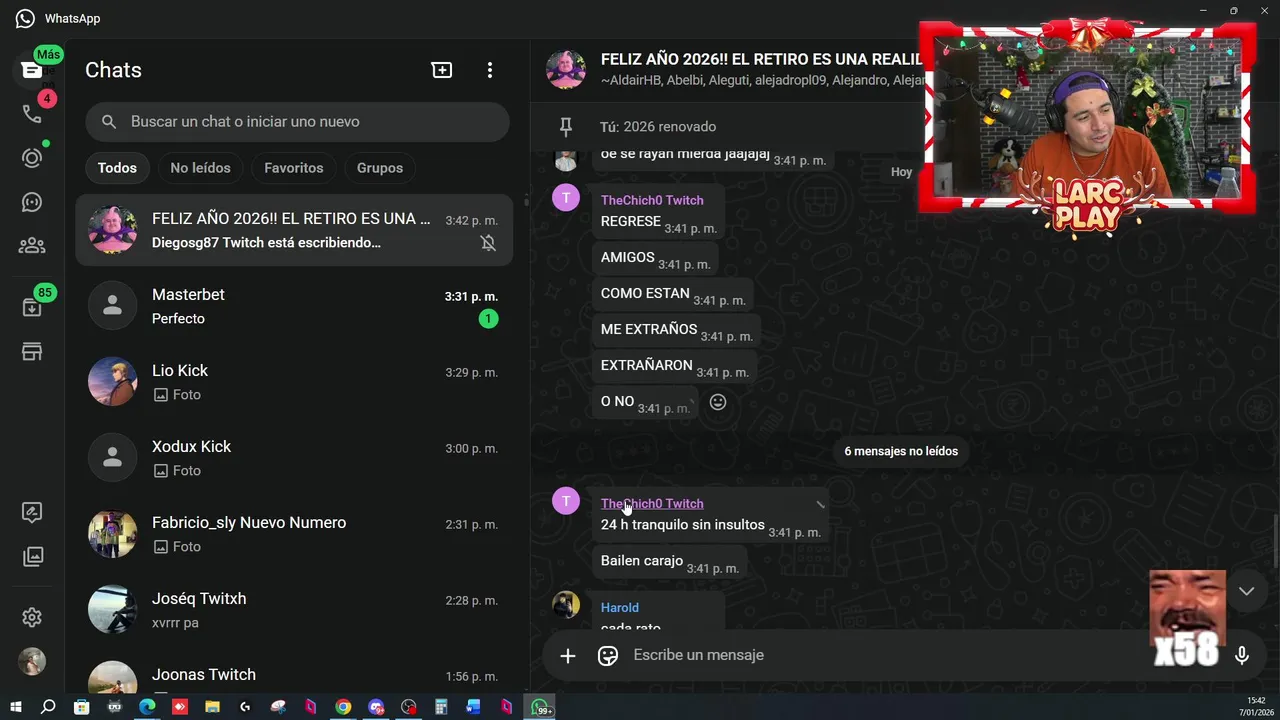Viewport: 1280px width, 720px height.
Task: Open Microsoft Word from taskbar
Action: pyautogui.click(x=474, y=707)
